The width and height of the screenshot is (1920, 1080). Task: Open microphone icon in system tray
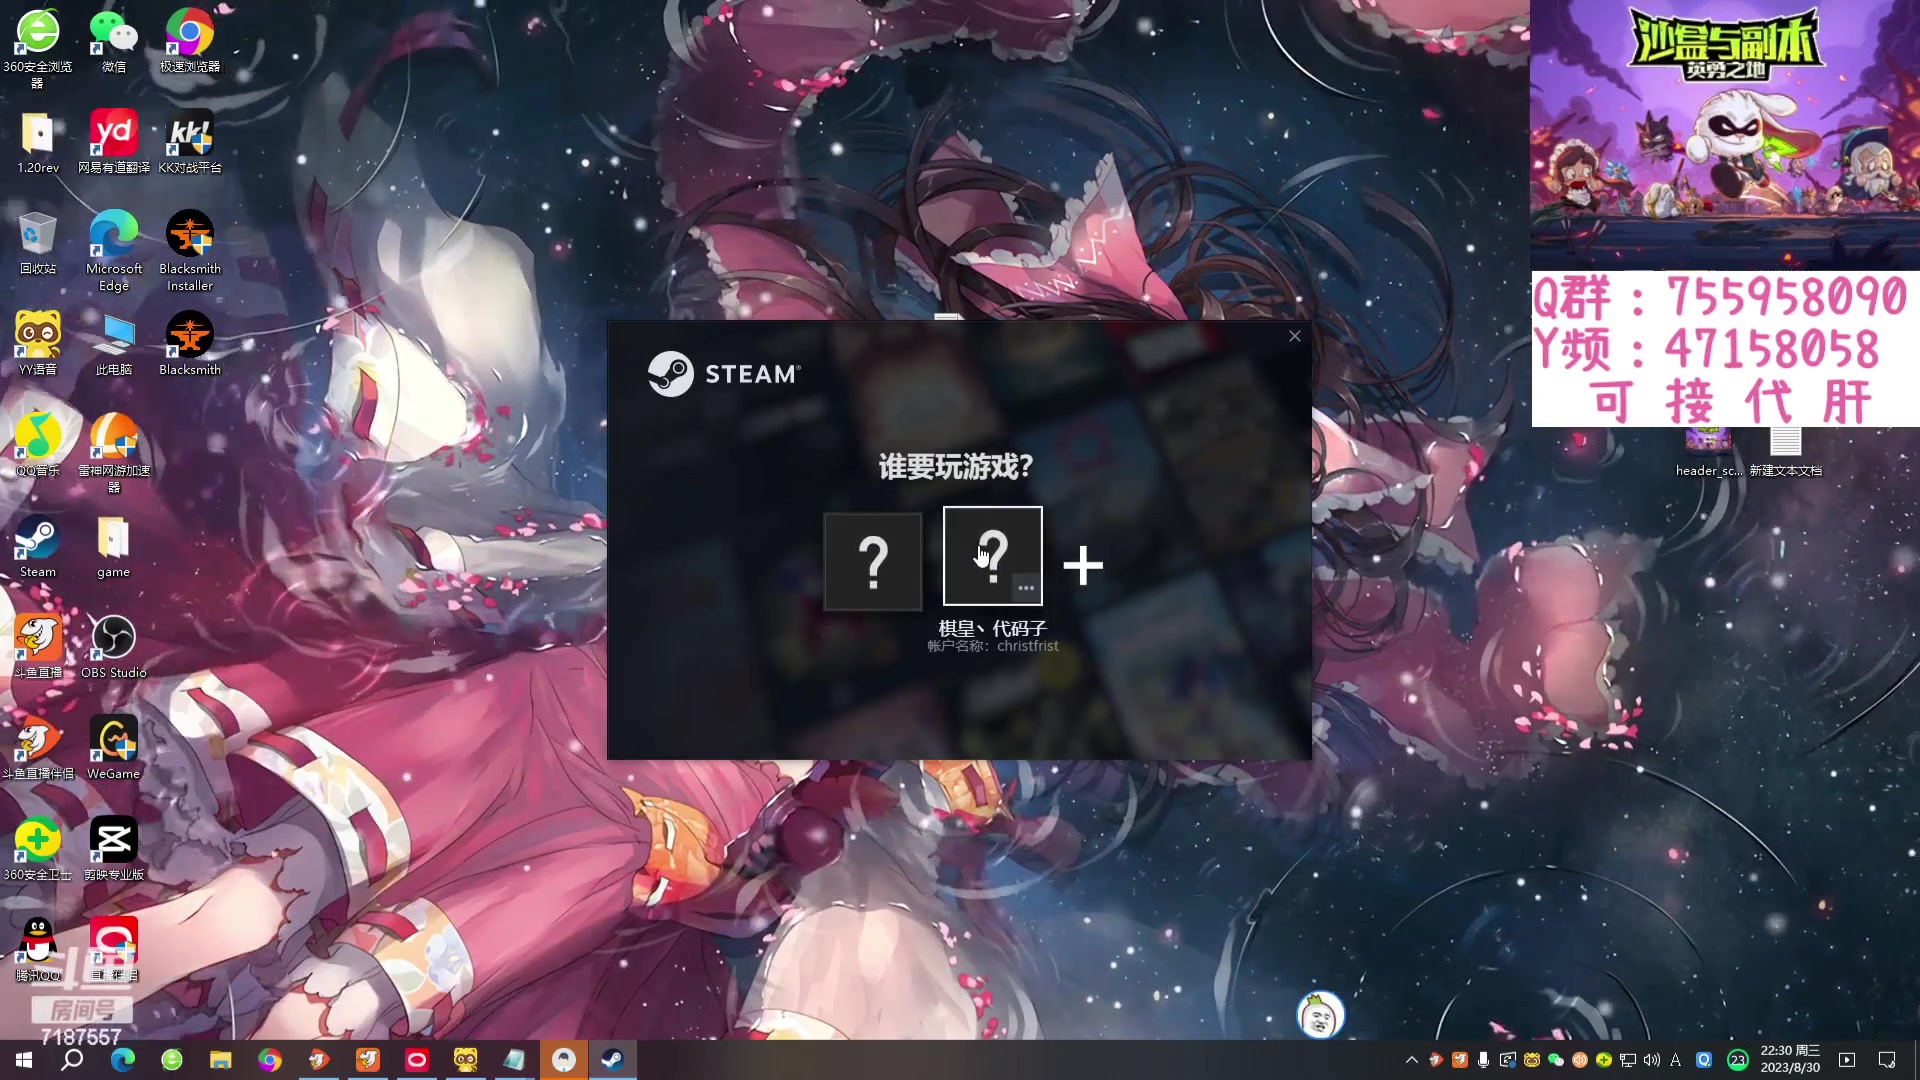(x=1483, y=1060)
